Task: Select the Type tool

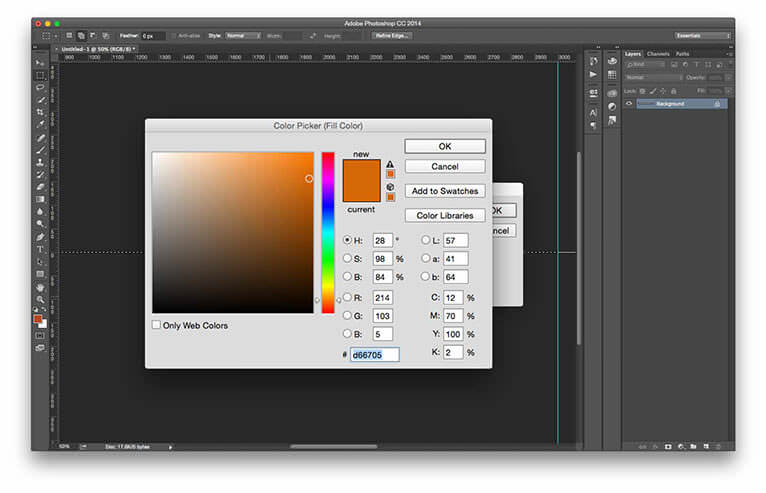Action: coord(40,249)
